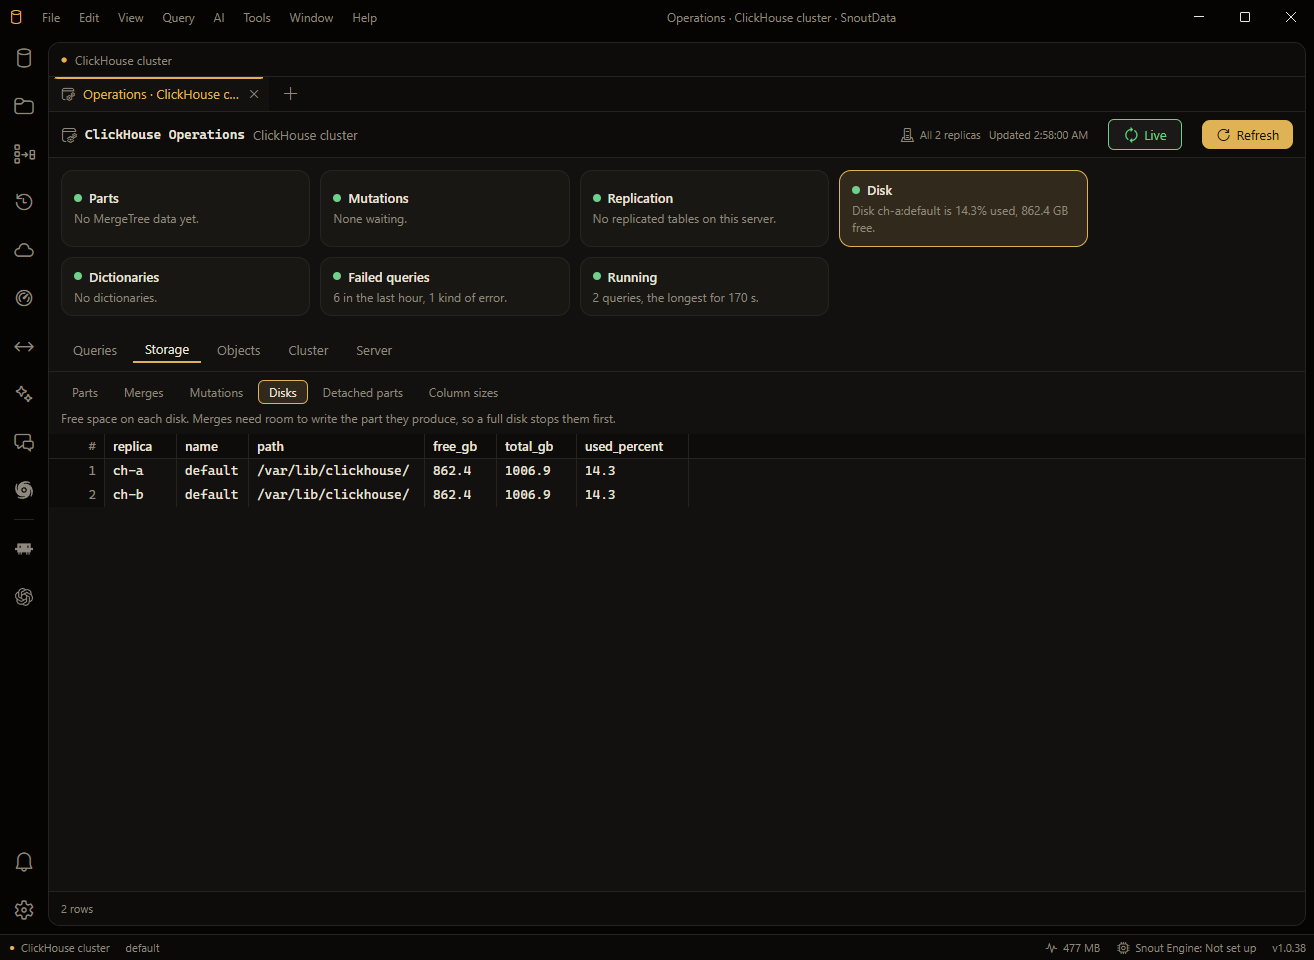Screen dimensions: 1314x960
Task: Select the Disks sub-tab
Action: click(x=283, y=393)
